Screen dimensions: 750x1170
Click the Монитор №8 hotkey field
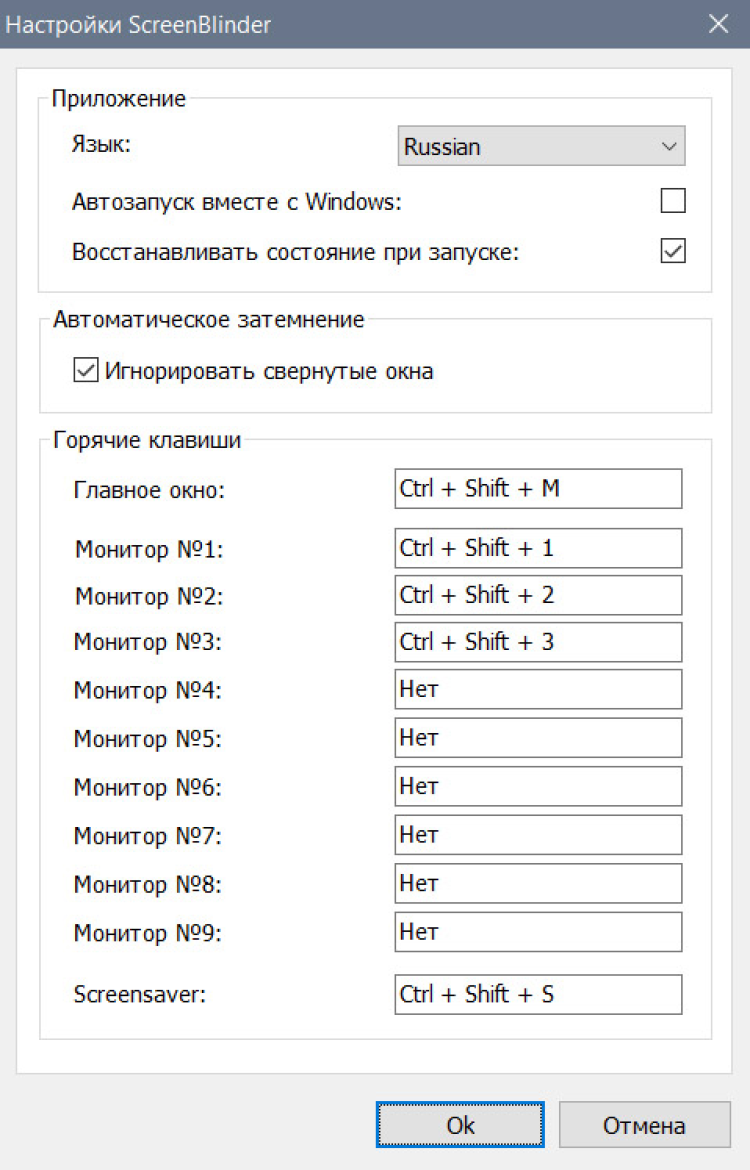pos(538,883)
